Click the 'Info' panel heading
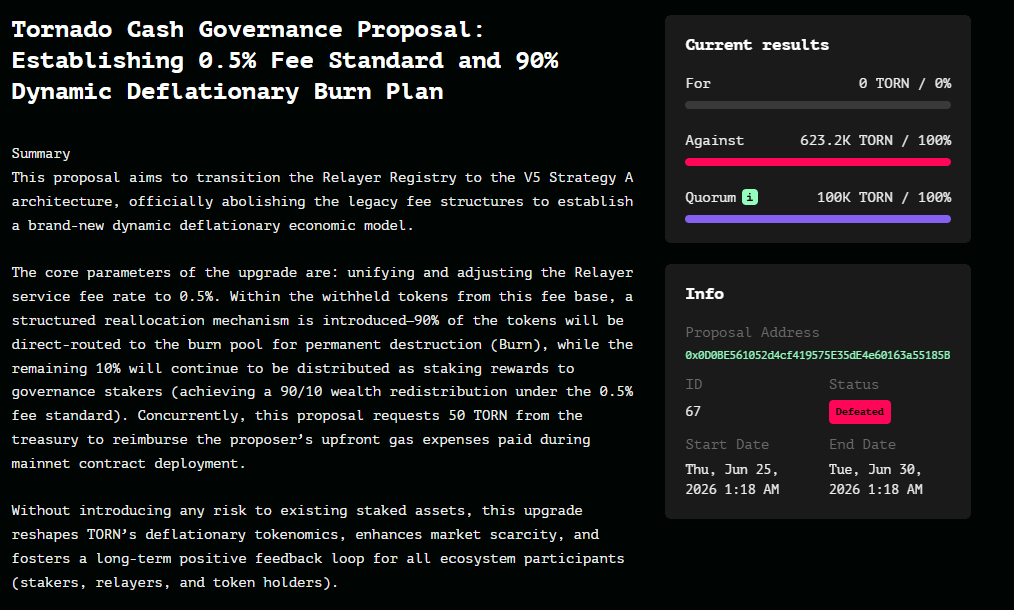The width and height of the screenshot is (1014, 610). (x=704, y=294)
